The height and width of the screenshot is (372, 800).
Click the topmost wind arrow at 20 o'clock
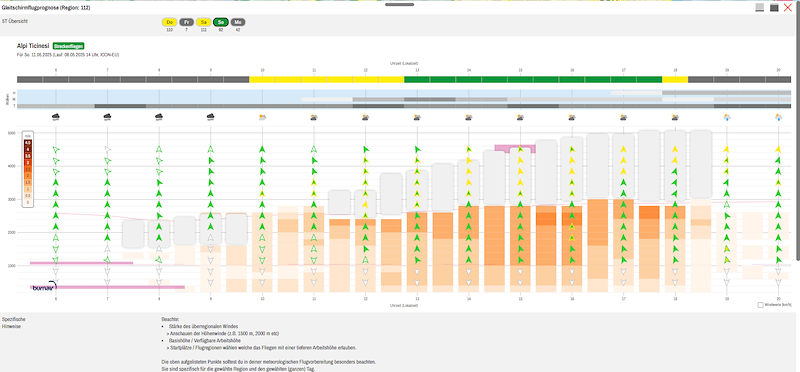coord(778,149)
